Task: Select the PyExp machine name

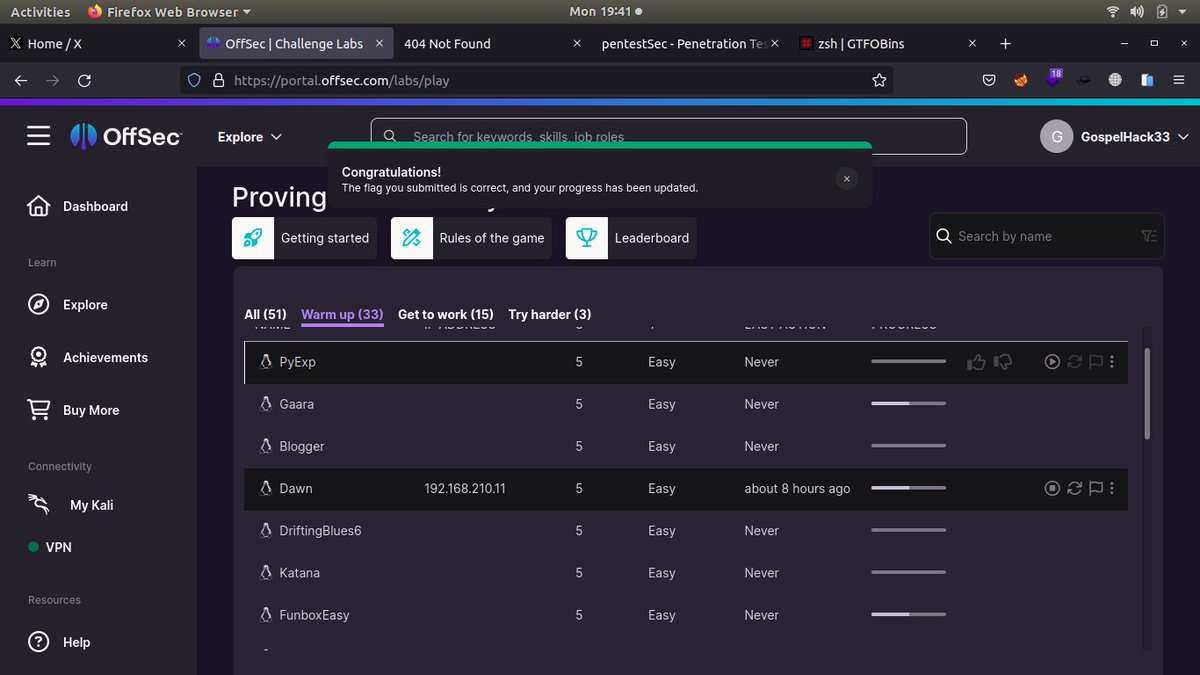Action: point(297,362)
